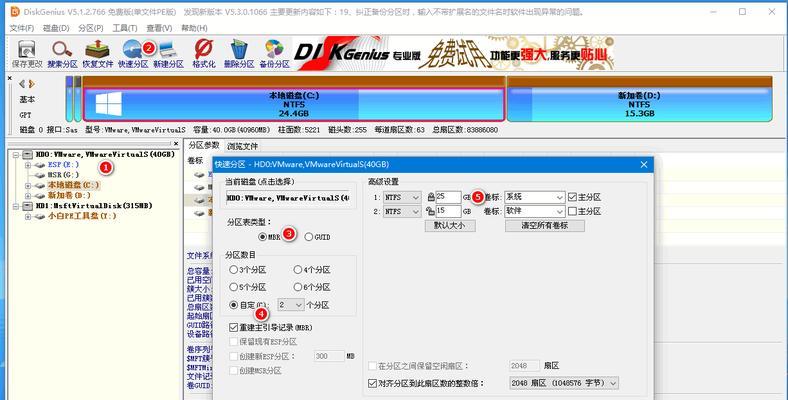Open the 磁盘(D) menu
This screenshot has width=788, height=400.
click(56, 28)
